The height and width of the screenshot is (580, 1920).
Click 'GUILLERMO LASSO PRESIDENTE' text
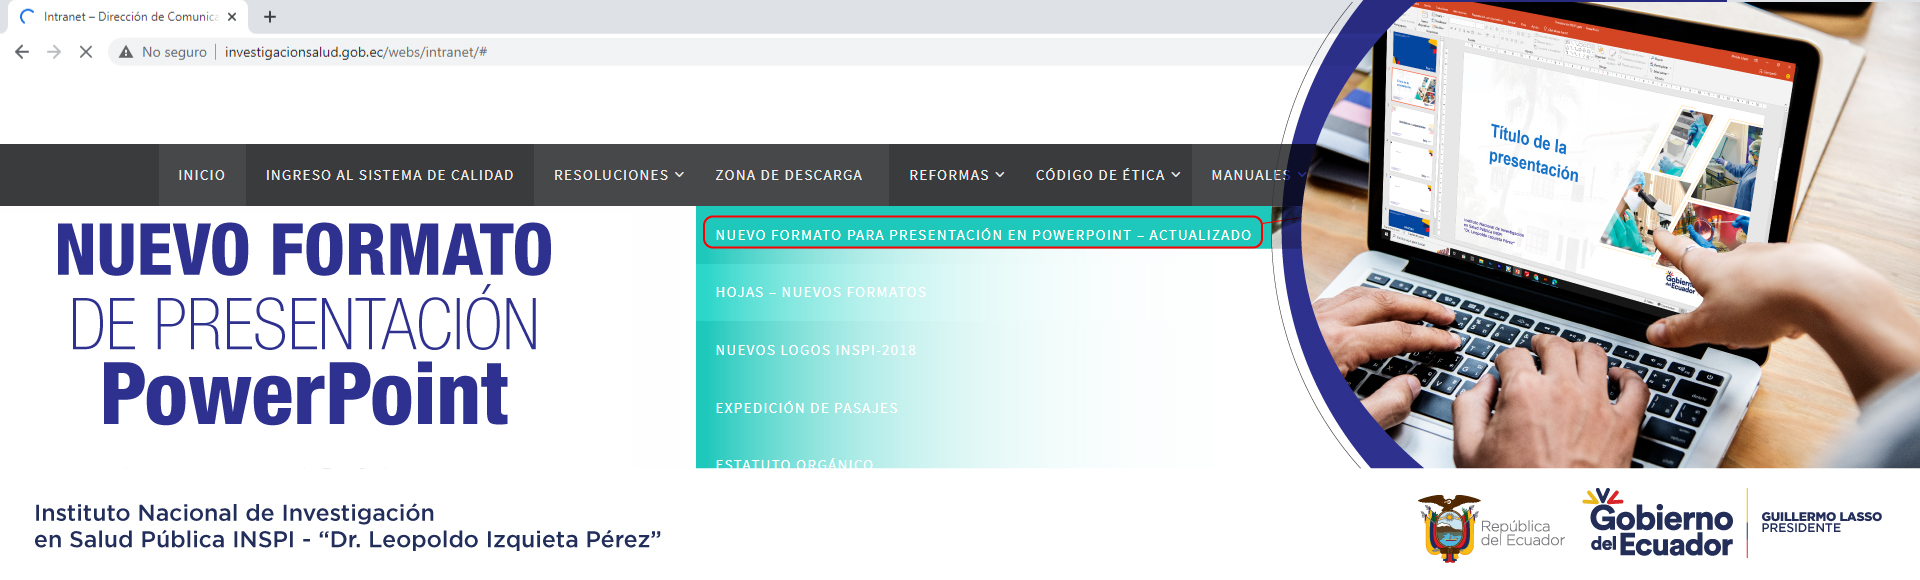tap(1821, 522)
